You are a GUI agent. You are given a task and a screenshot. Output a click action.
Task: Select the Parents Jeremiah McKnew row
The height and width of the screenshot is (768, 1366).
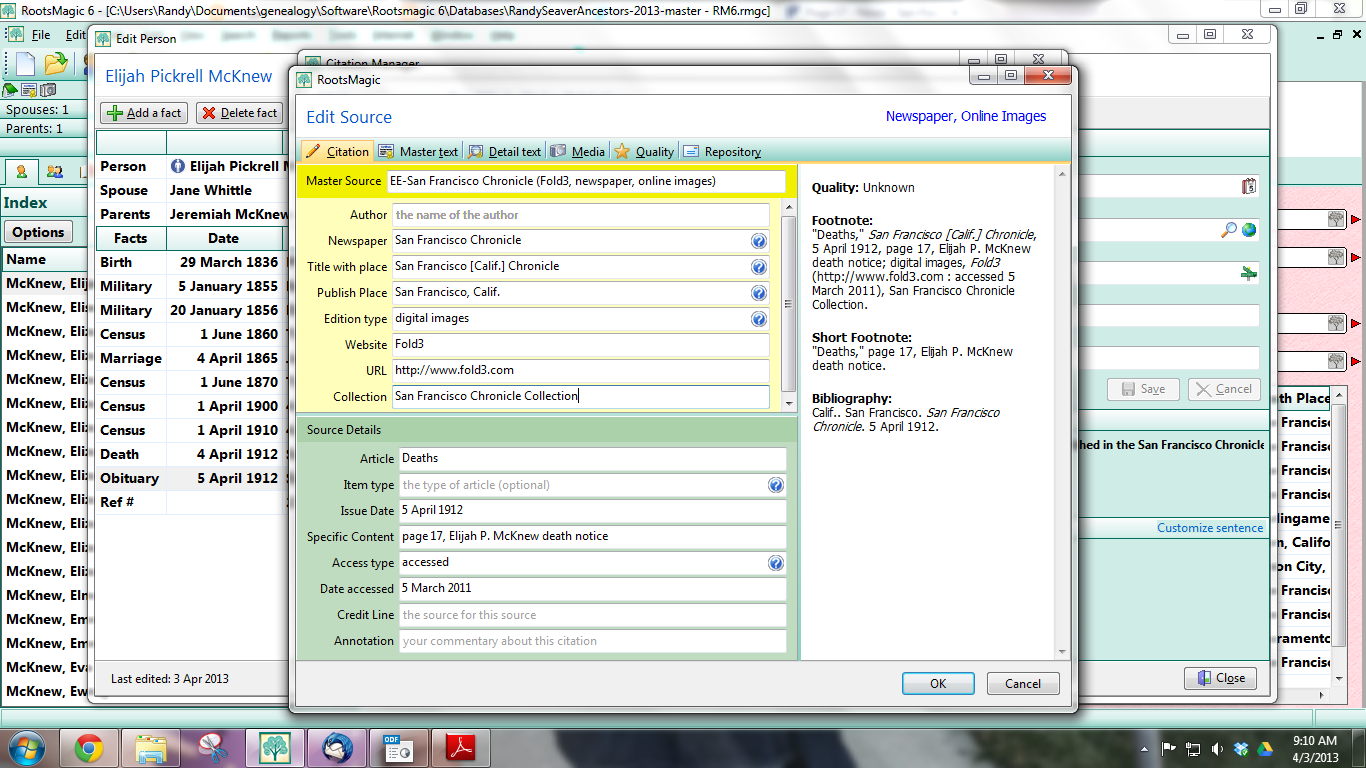click(x=192, y=214)
